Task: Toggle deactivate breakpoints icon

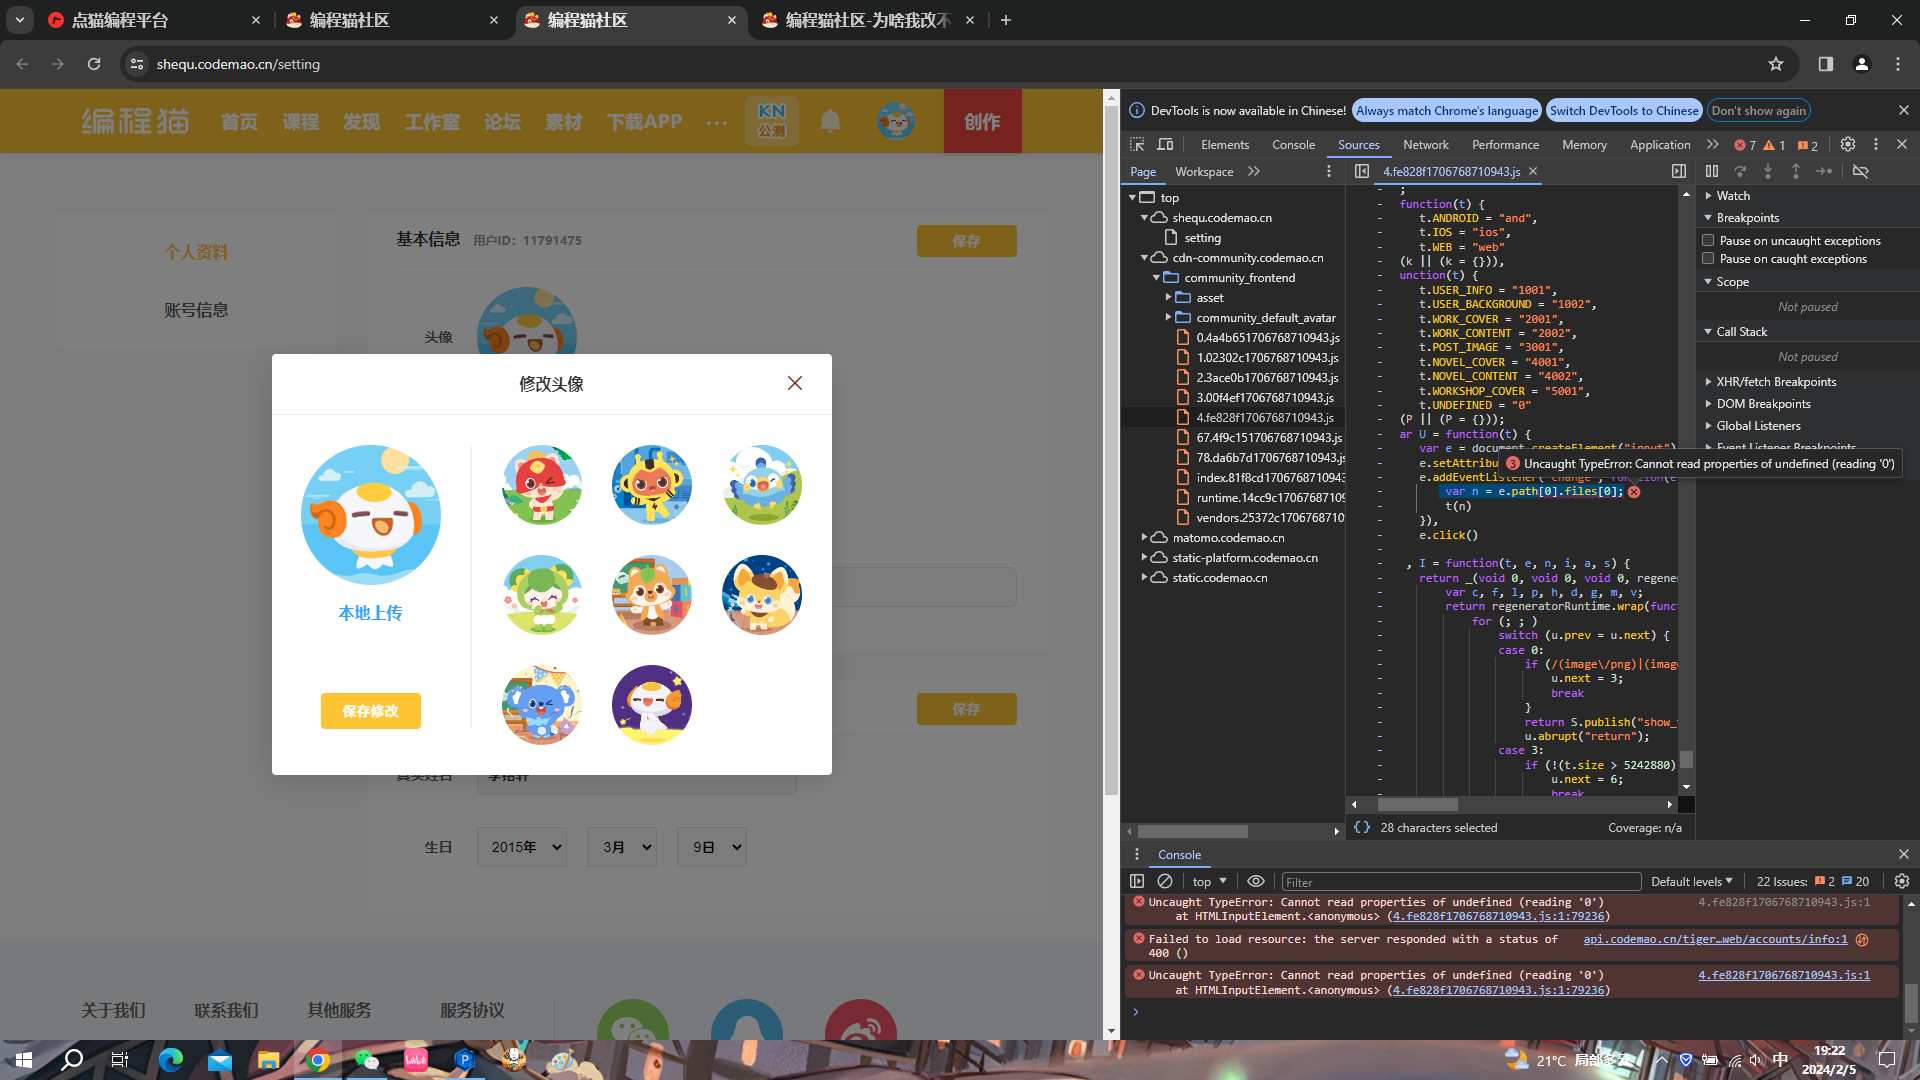Action: (x=1861, y=171)
